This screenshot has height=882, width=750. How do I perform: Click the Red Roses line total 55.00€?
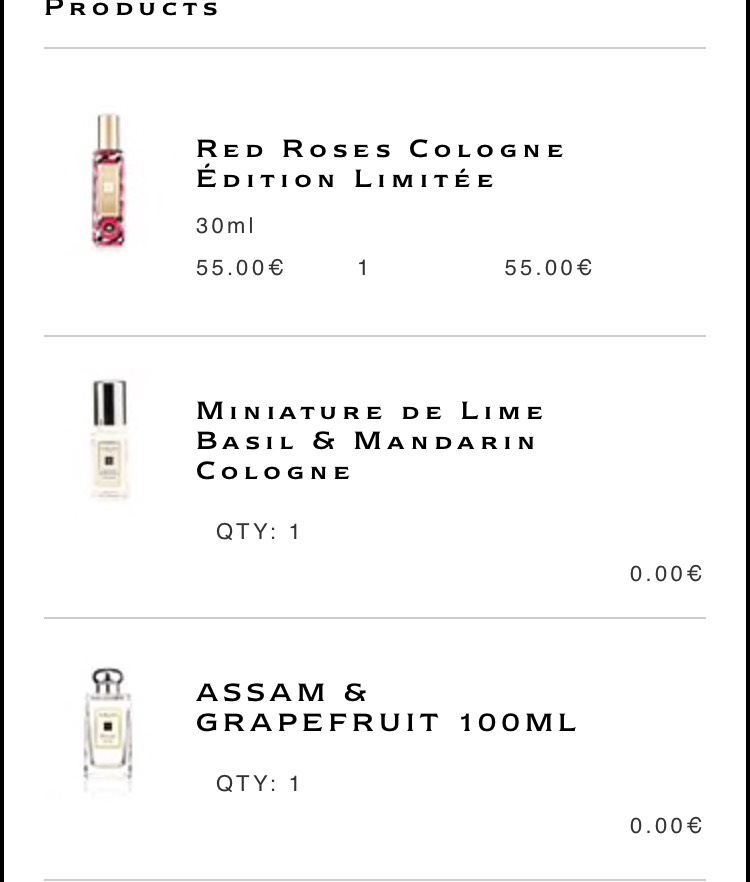[548, 268]
